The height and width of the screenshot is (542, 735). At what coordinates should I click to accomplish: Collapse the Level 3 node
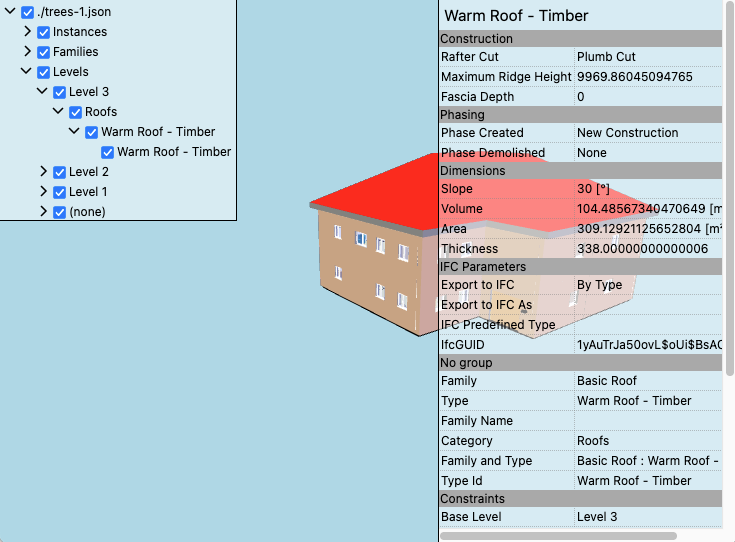click(x=42, y=91)
